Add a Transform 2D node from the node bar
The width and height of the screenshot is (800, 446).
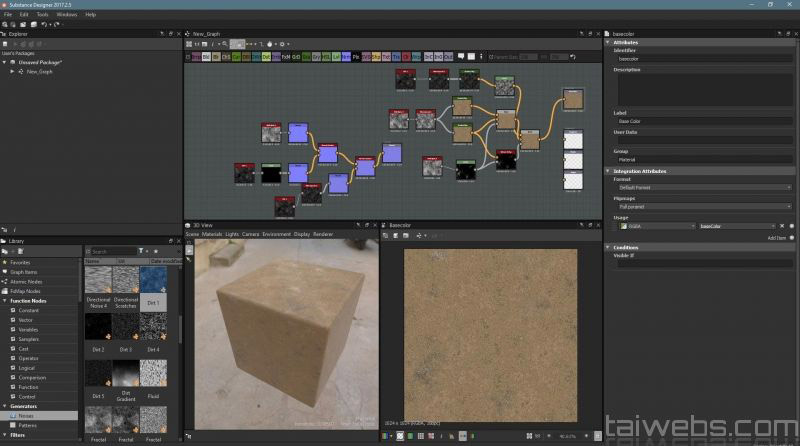pyautogui.click(x=396, y=57)
